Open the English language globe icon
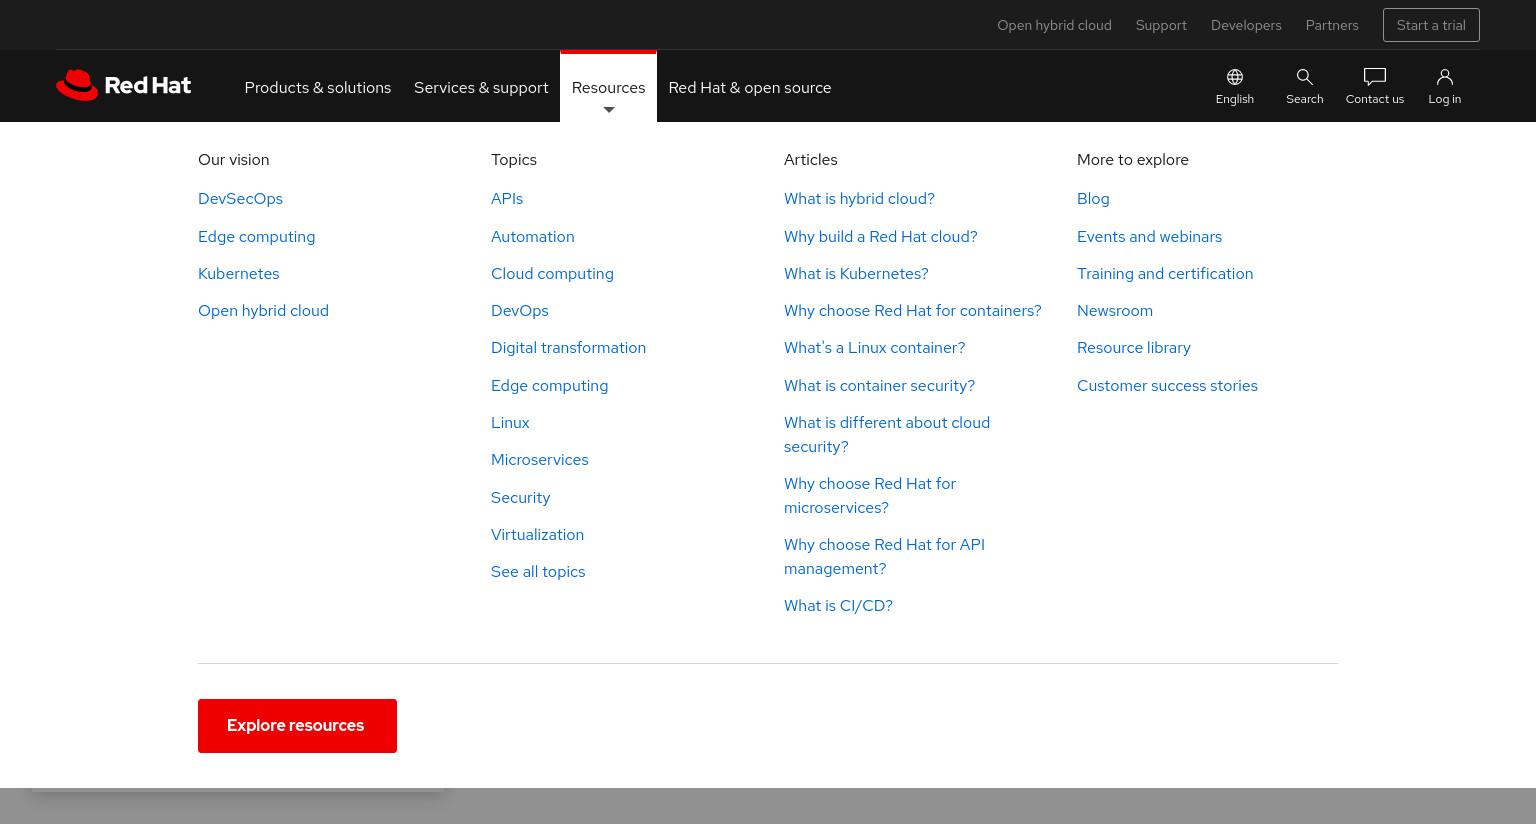 pos(1235,77)
